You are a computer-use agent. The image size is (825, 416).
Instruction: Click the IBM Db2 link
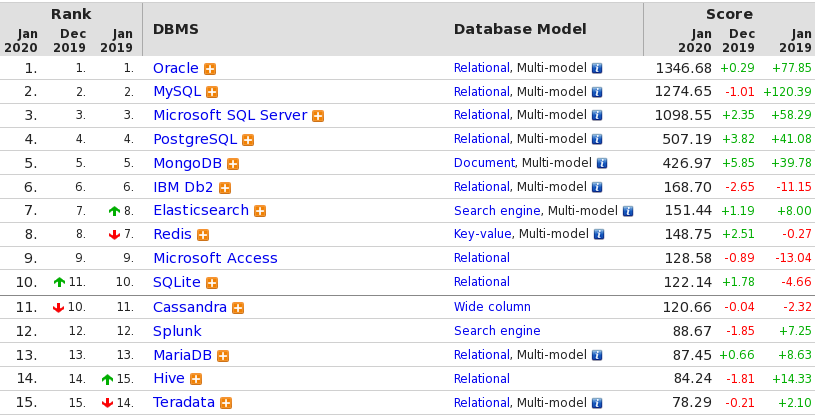point(183,187)
